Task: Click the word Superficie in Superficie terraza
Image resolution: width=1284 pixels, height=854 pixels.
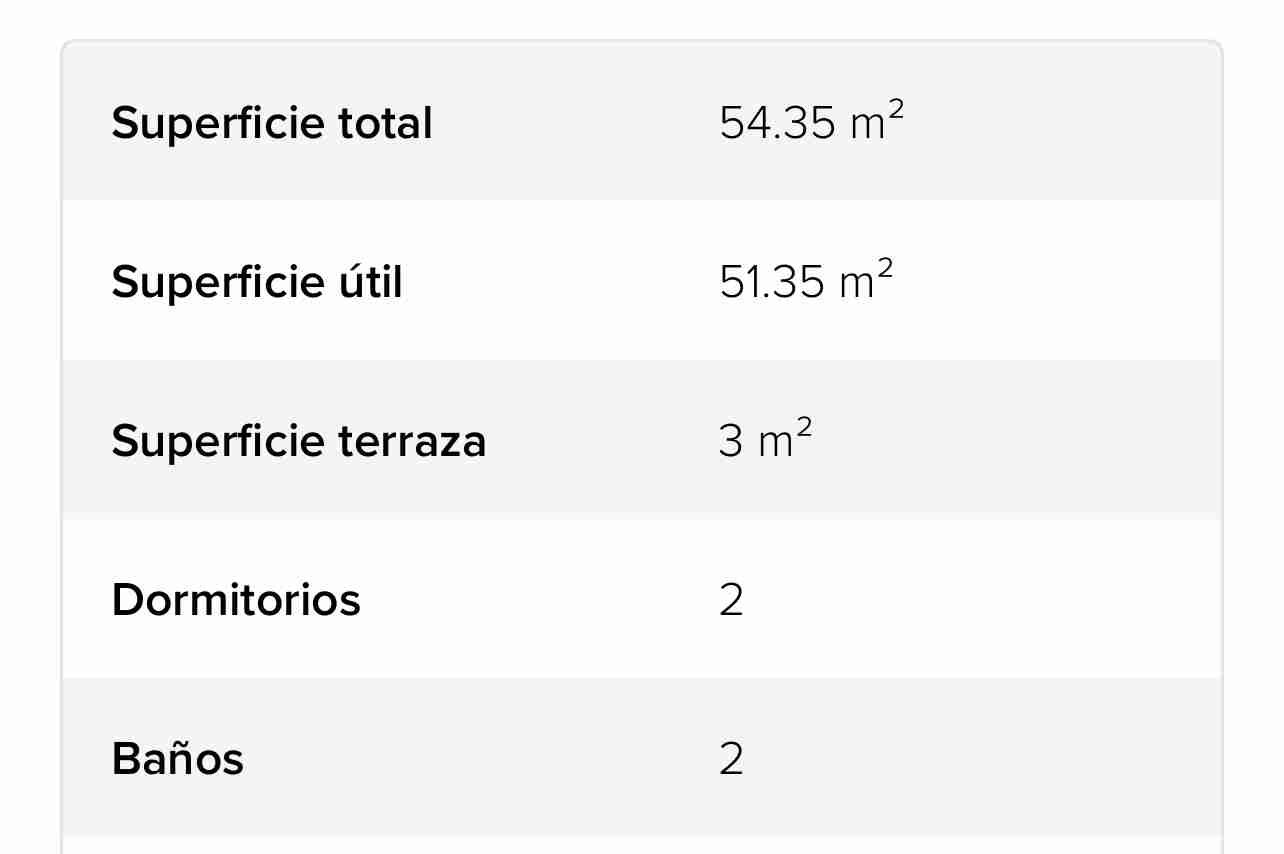Action: point(218,441)
